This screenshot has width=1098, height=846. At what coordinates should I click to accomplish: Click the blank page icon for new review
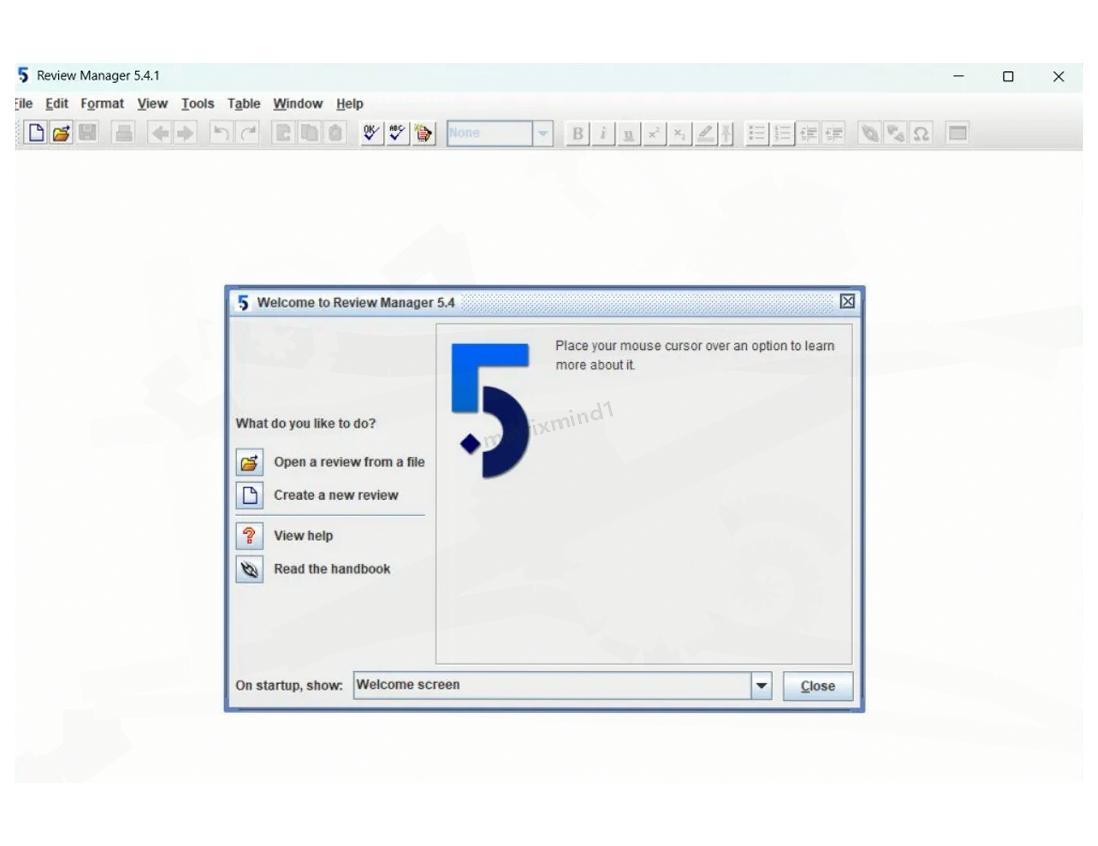click(249, 495)
